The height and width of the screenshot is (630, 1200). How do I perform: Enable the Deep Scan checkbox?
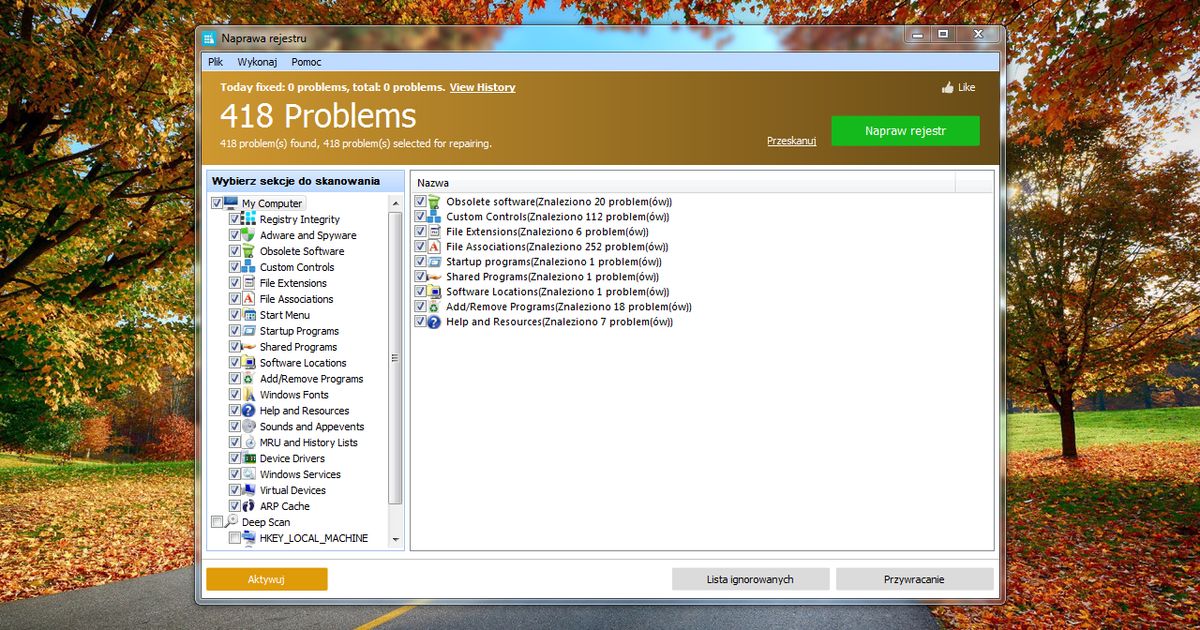pyautogui.click(x=217, y=522)
